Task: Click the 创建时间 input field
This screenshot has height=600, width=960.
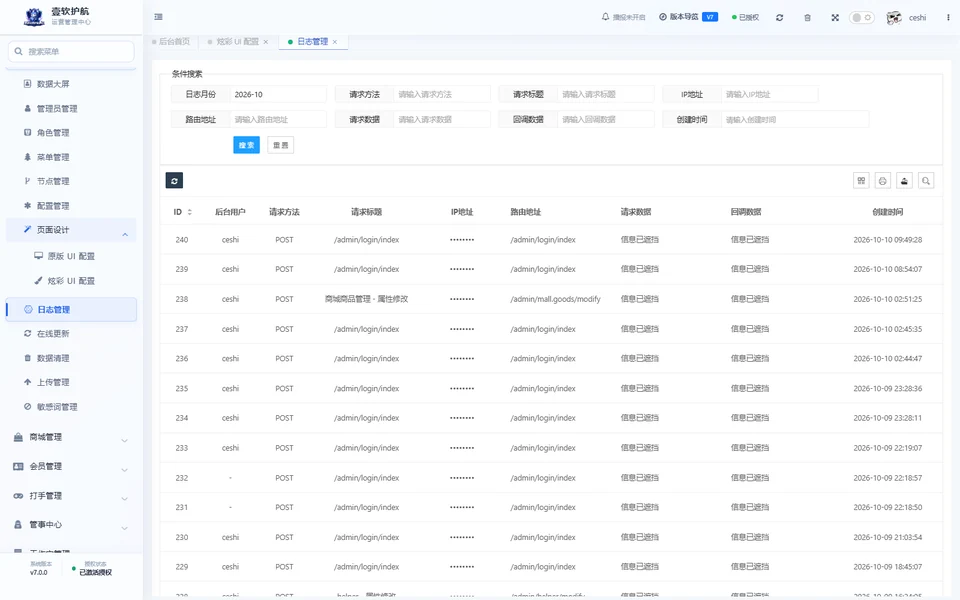Action: coord(795,119)
